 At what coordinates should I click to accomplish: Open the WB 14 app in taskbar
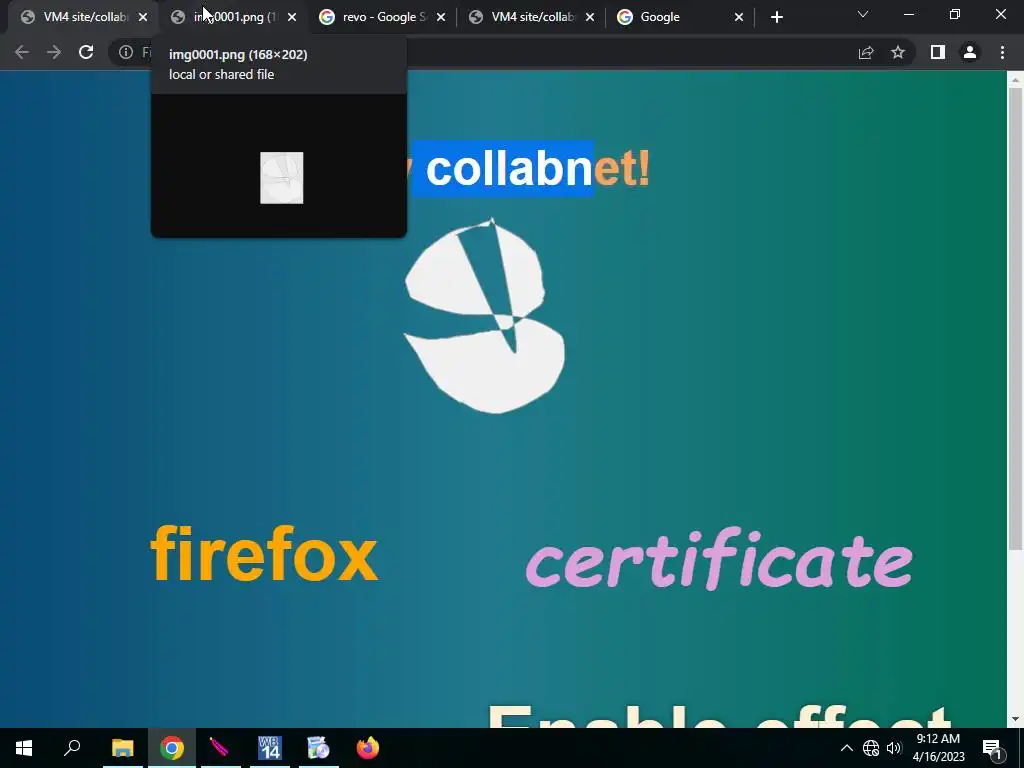pyautogui.click(x=269, y=748)
